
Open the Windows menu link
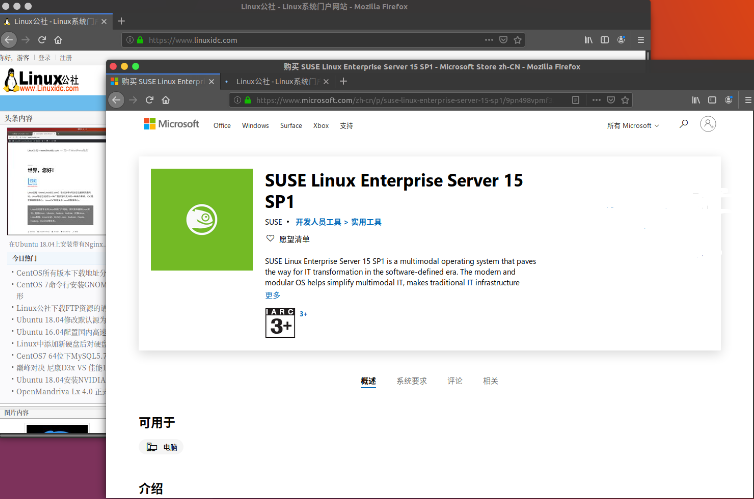coord(255,125)
